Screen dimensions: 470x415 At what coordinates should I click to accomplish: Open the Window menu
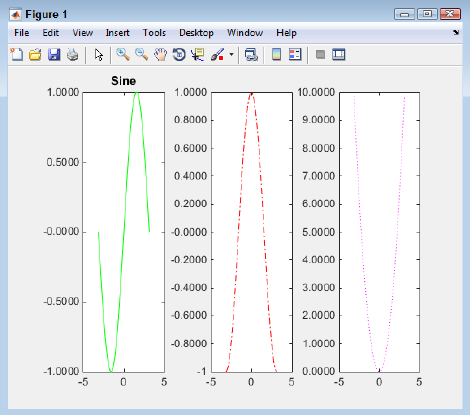coord(245,33)
